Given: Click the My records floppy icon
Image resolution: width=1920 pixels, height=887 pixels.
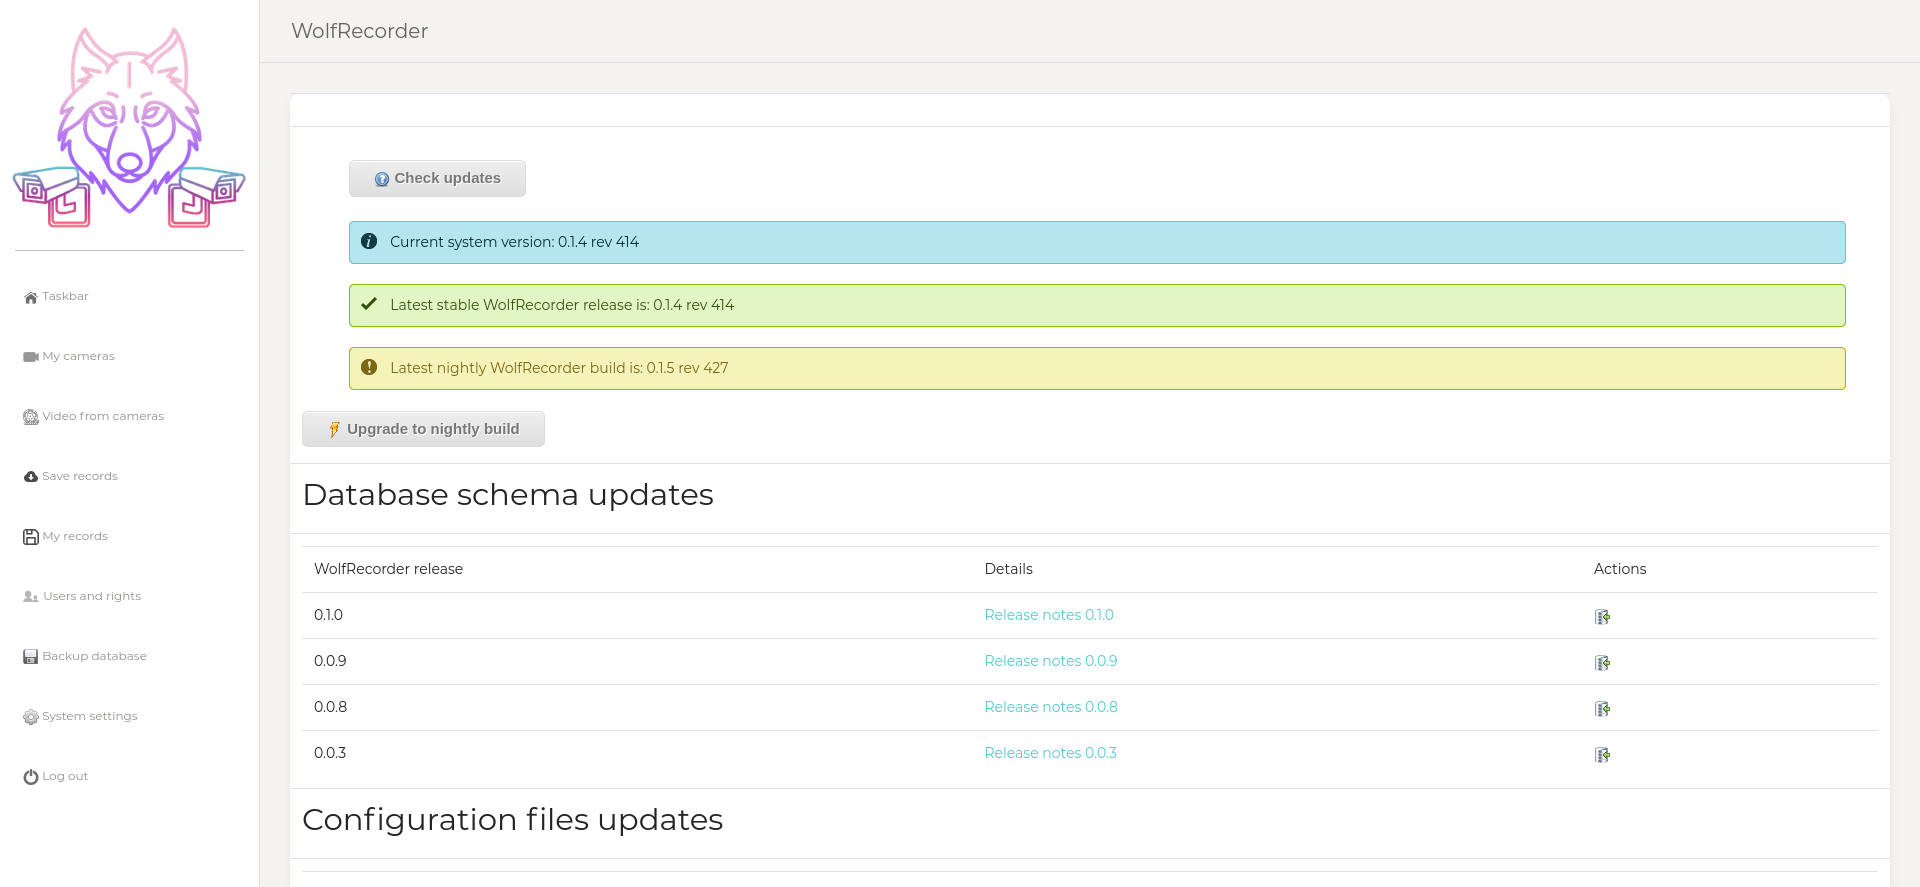Looking at the screenshot, I should pyautogui.click(x=31, y=537).
